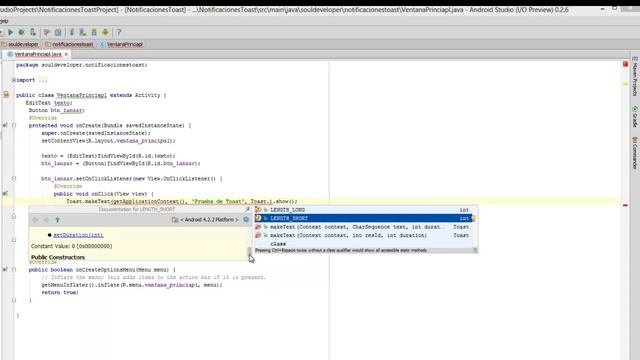Click the completion popup hint options icon
Screen dimensions: 640x360
point(475,250)
